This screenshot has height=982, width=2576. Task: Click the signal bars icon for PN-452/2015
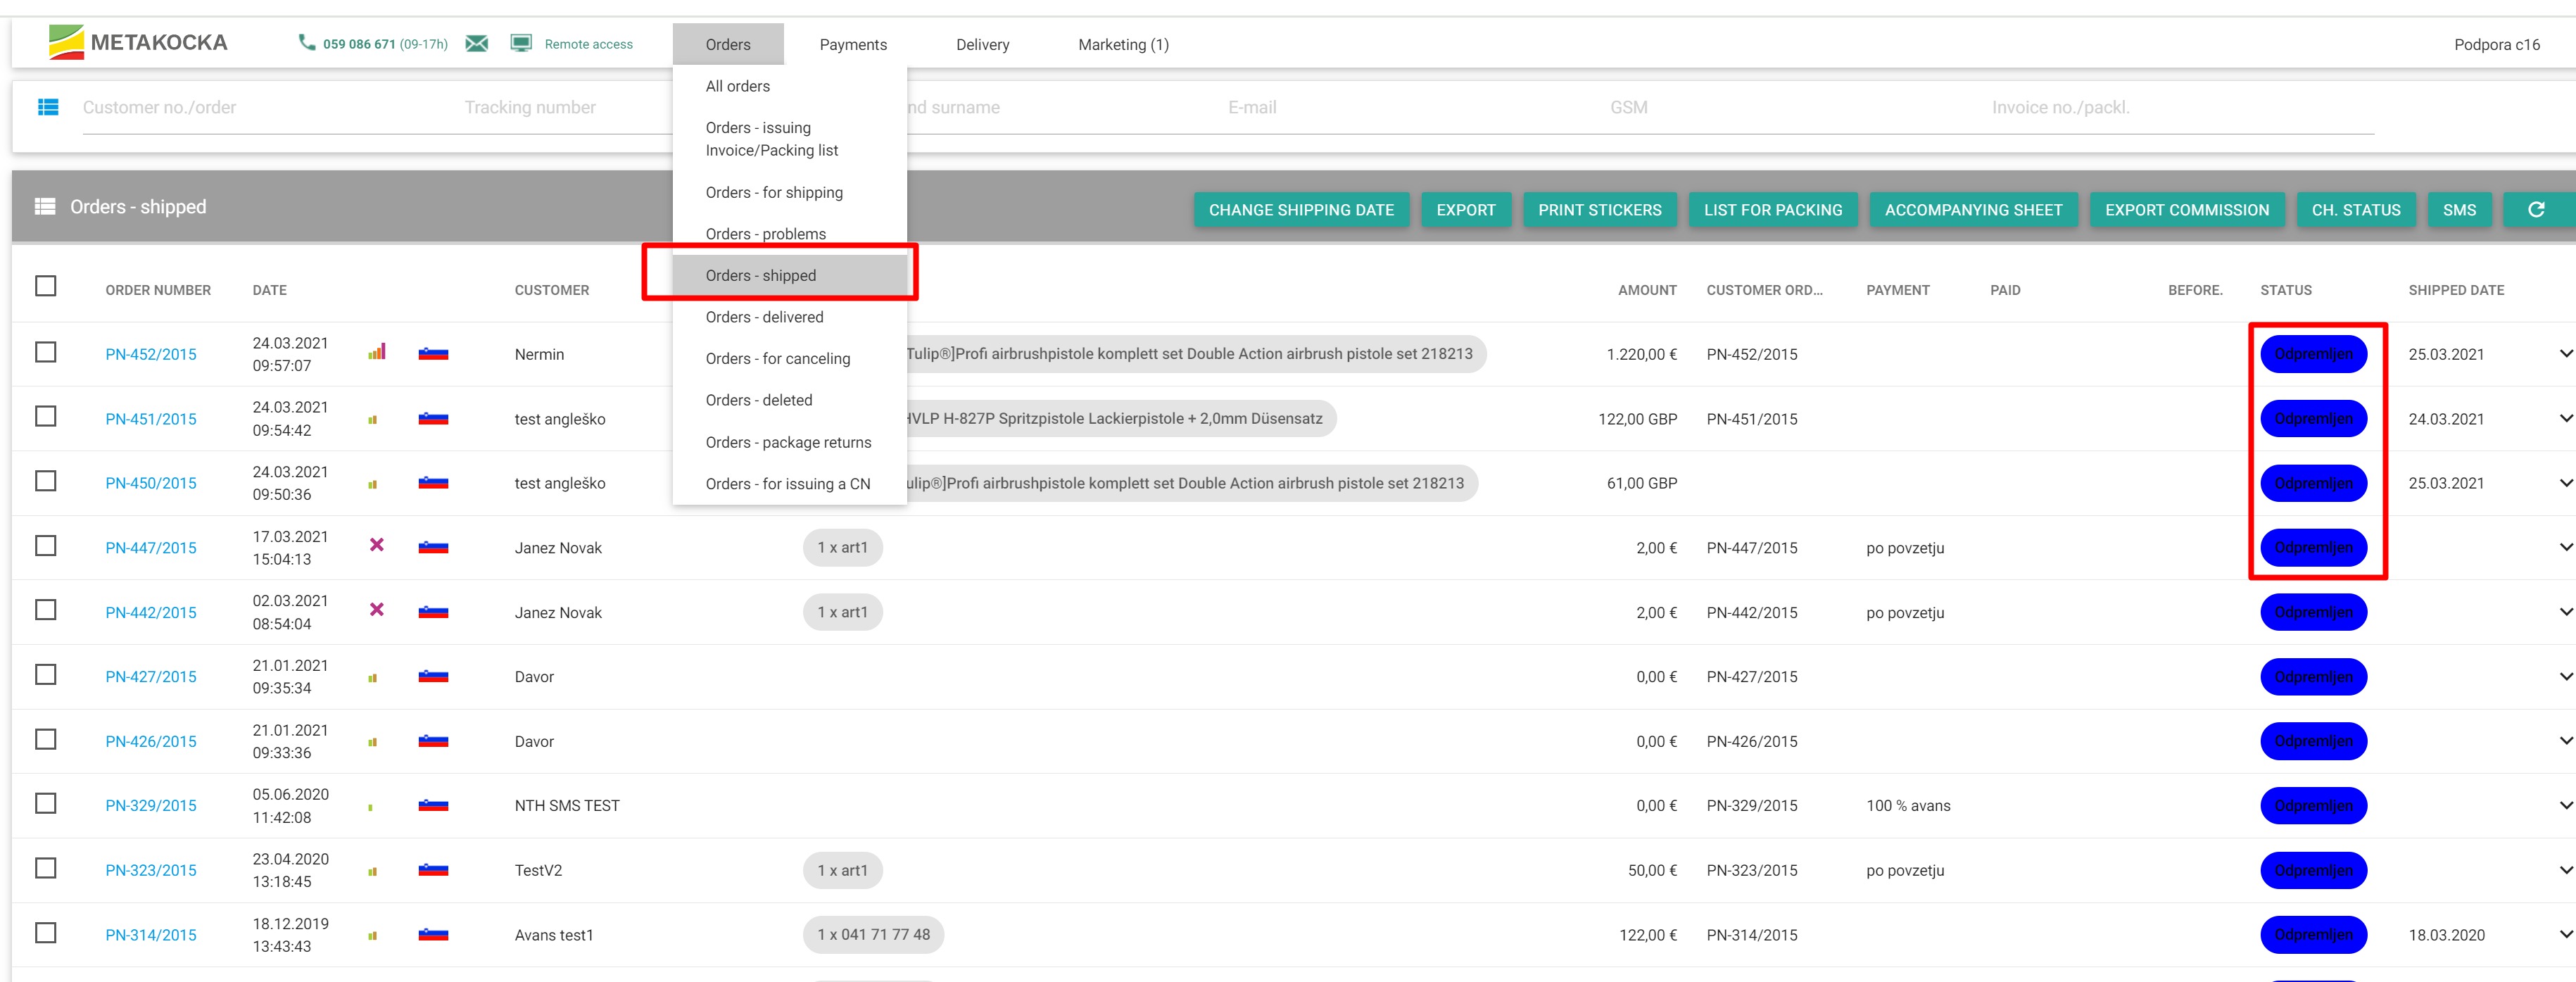377,352
